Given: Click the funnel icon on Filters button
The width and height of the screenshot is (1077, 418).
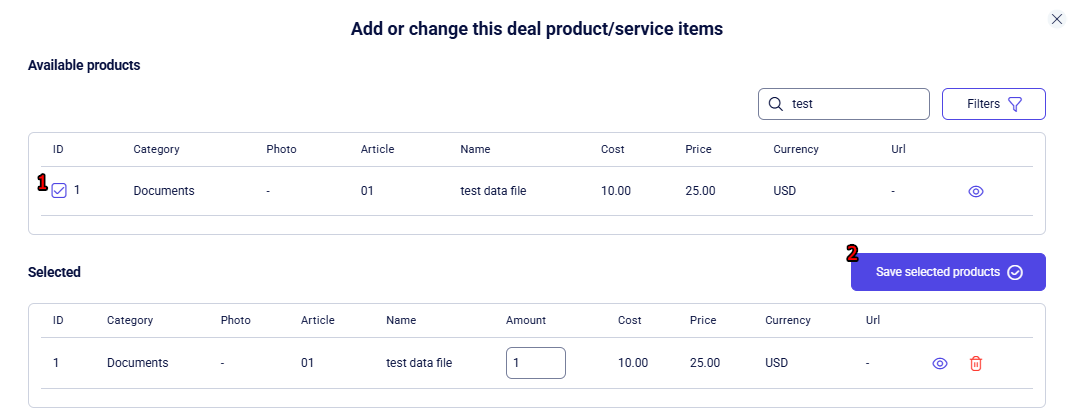Looking at the screenshot, I should 1015,104.
